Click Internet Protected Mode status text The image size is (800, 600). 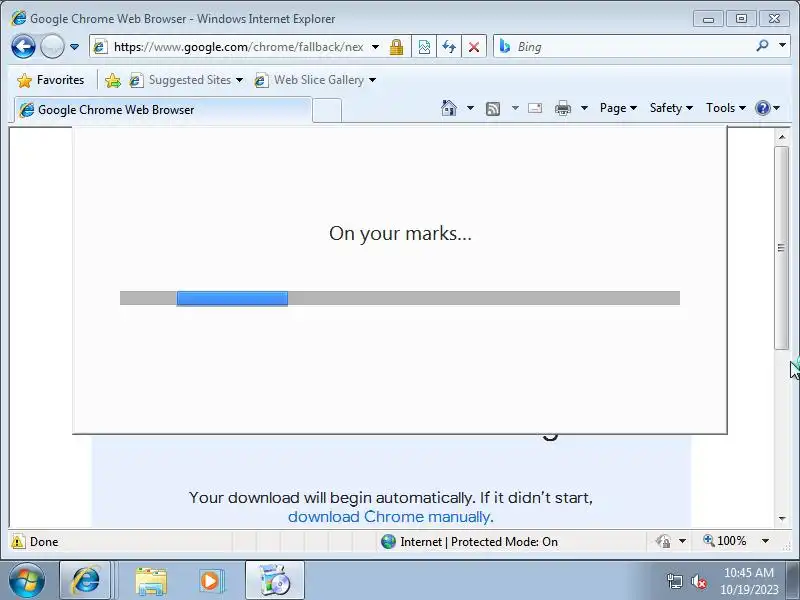click(x=479, y=542)
